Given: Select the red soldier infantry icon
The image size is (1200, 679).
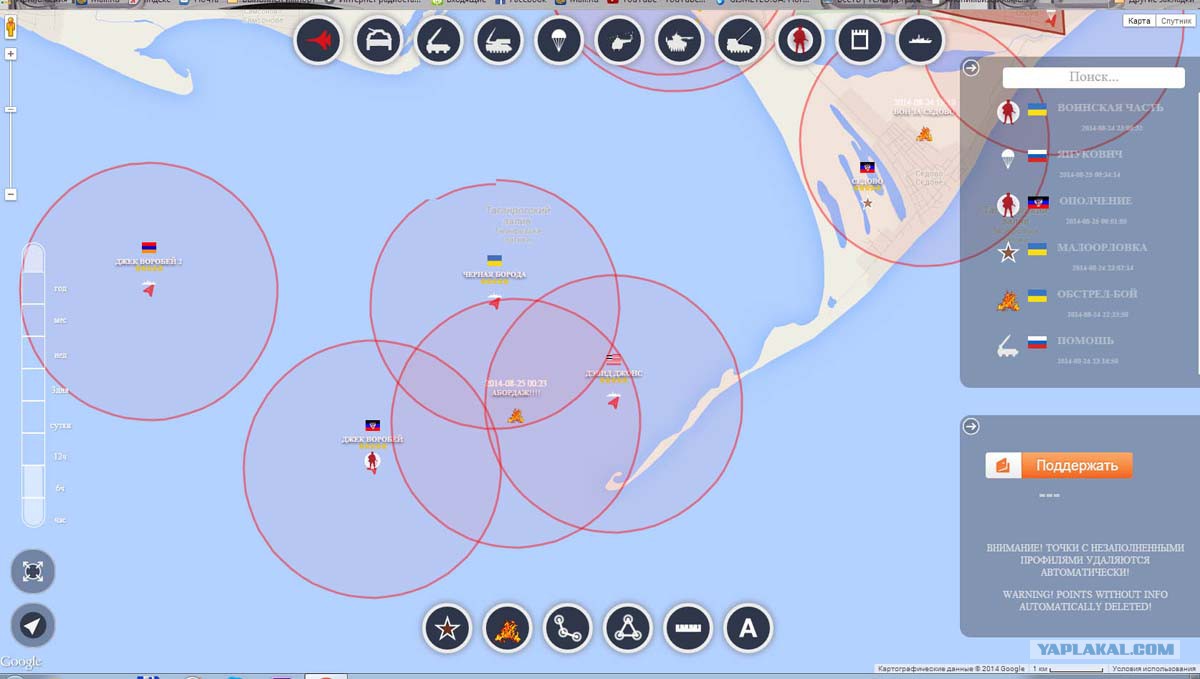Looking at the screenshot, I should pos(799,42).
